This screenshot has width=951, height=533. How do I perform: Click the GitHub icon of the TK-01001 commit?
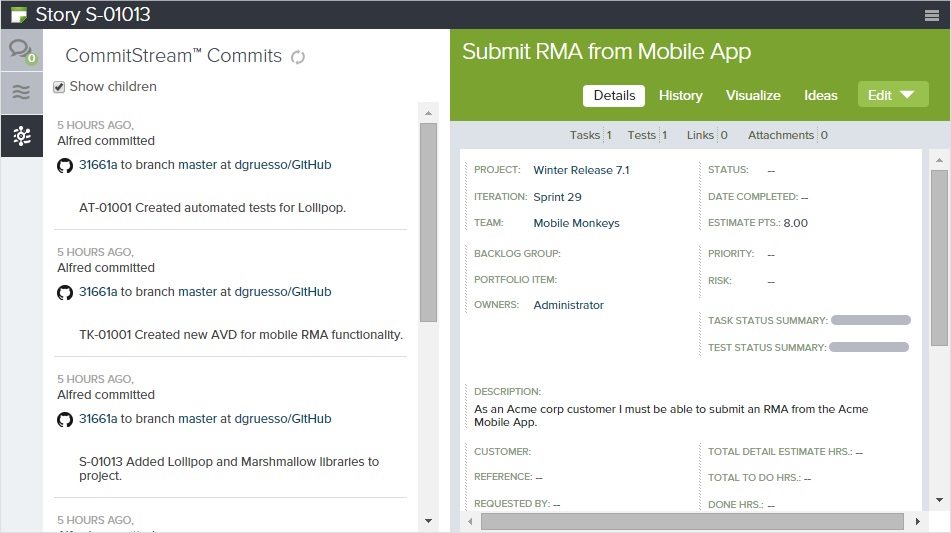[x=65, y=293]
